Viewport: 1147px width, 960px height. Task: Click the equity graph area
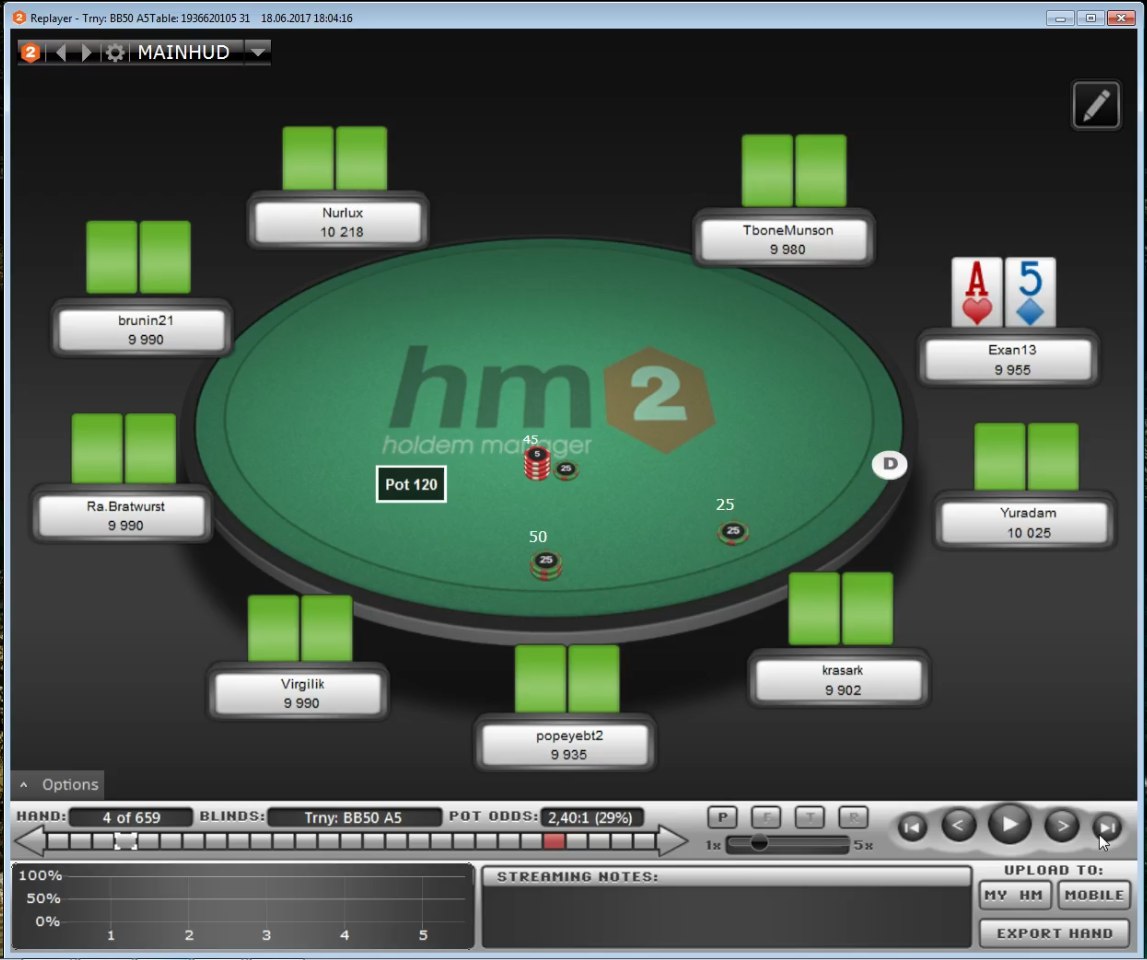[242, 906]
